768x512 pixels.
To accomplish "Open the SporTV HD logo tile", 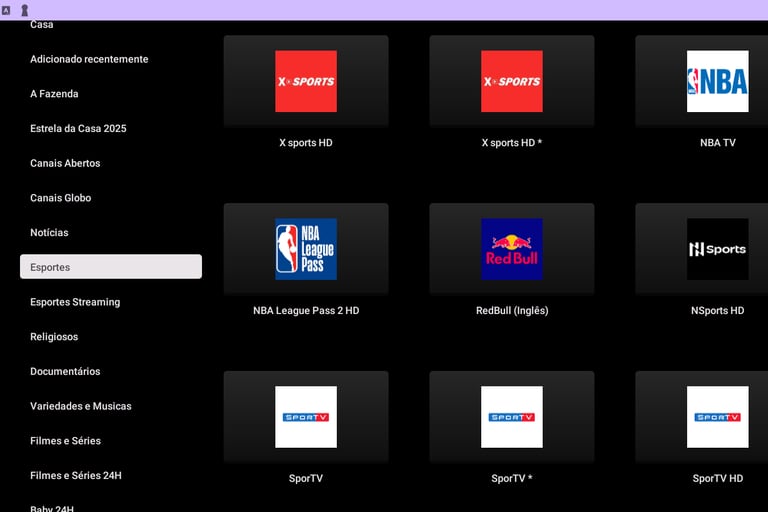I will 702,417.
